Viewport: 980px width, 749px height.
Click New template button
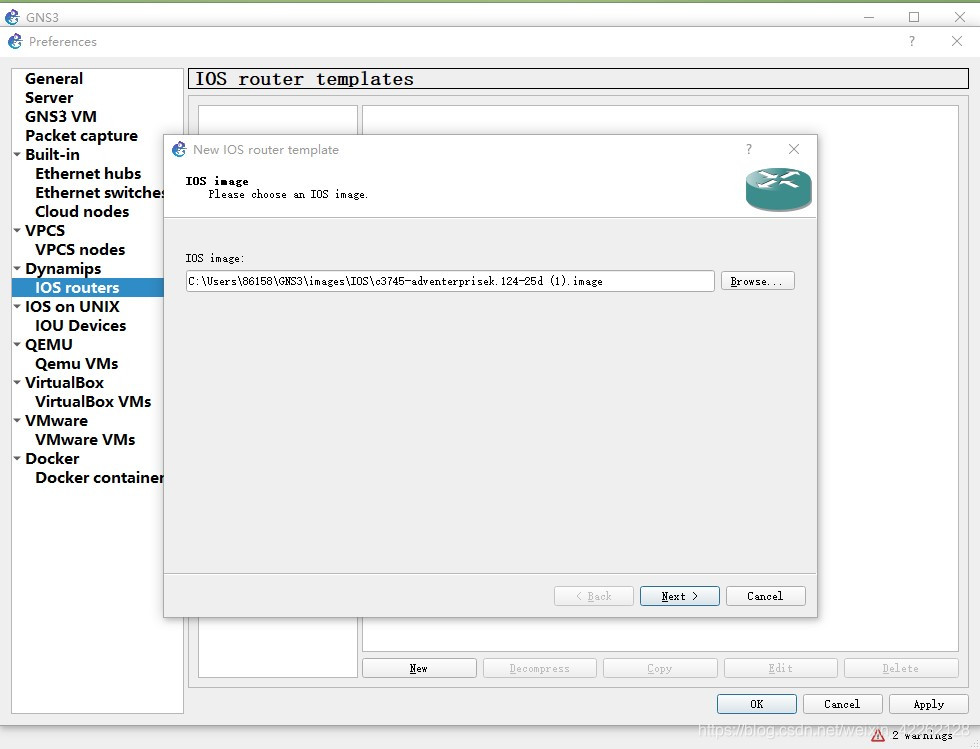419,668
